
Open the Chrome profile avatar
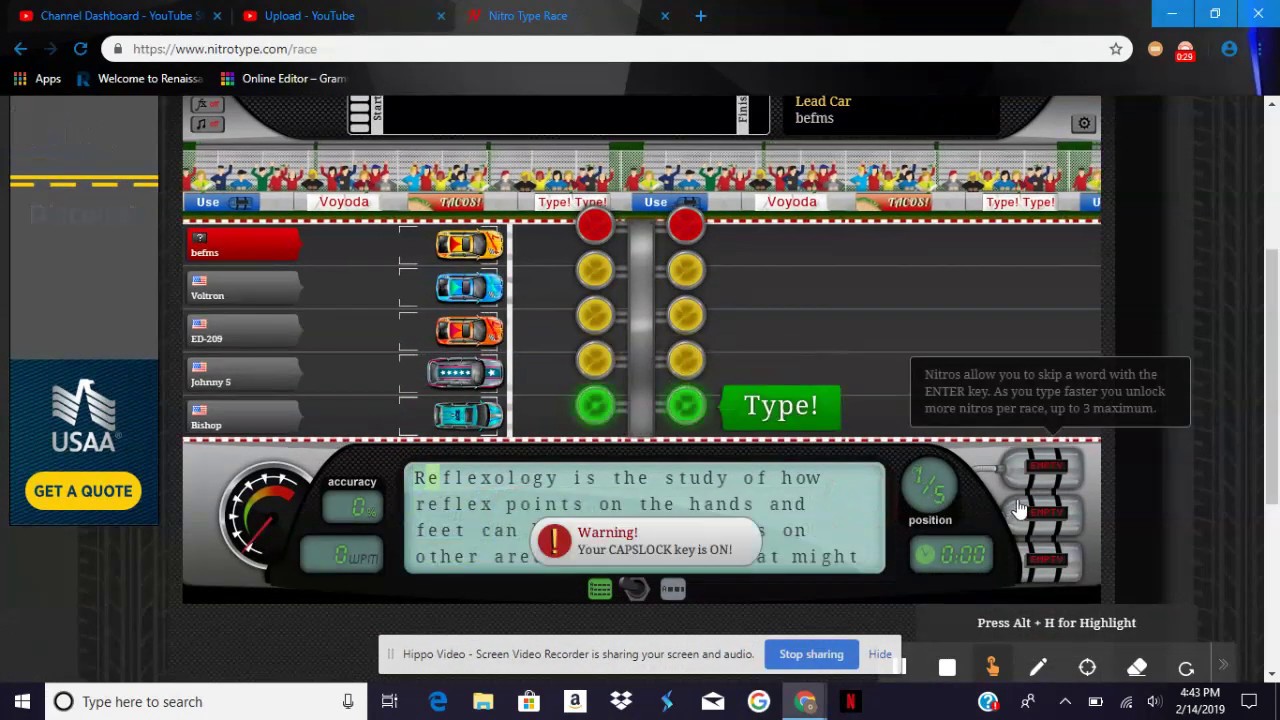(x=1229, y=49)
